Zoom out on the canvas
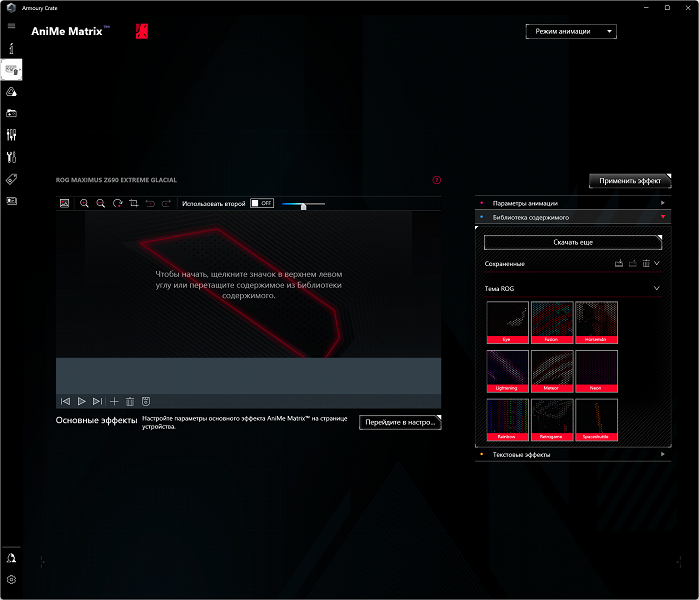 pos(101,203)
